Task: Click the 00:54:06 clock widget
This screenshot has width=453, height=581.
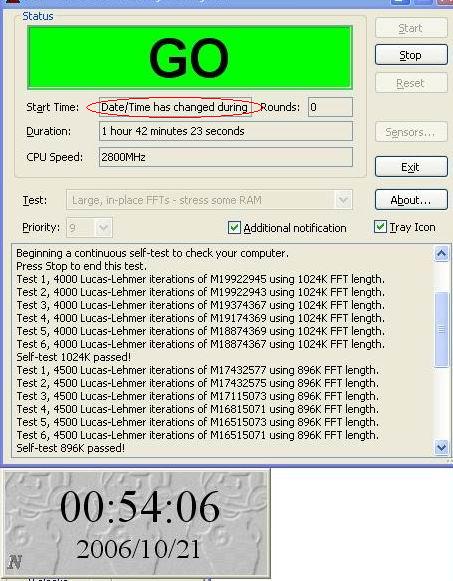Action: coord(137,524)
